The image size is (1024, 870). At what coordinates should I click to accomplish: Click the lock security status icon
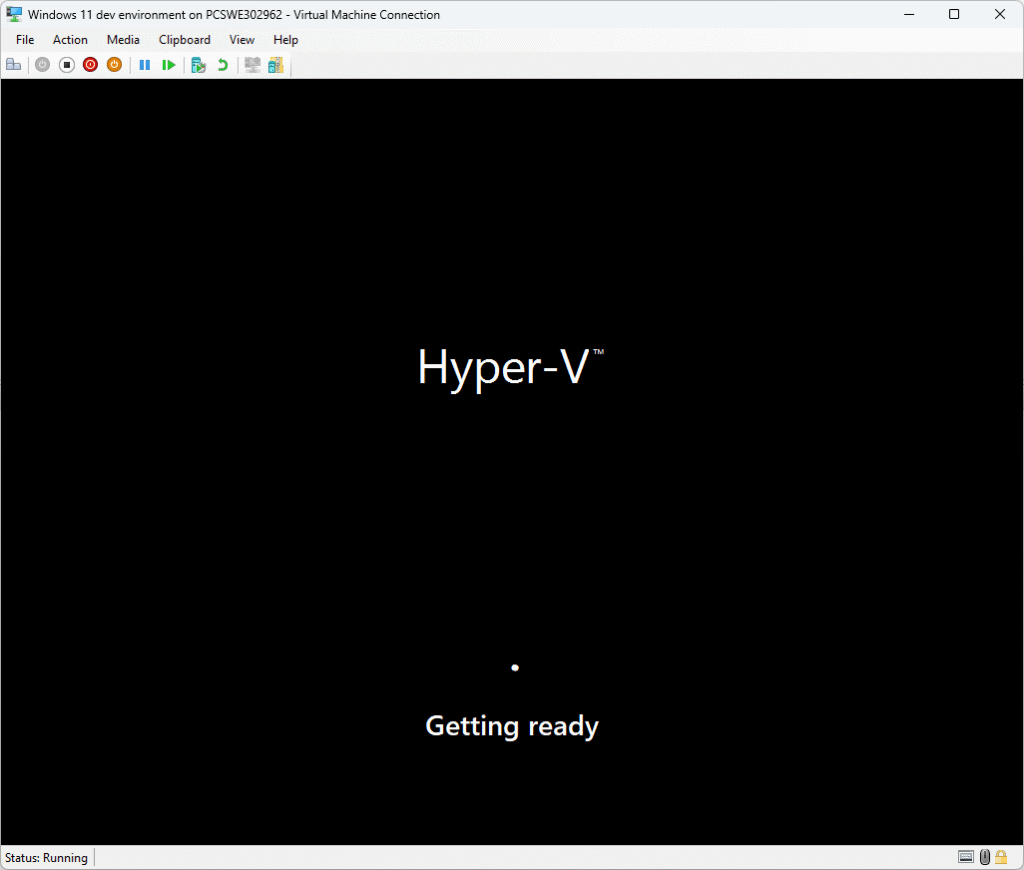click(x=1001, y=857)
